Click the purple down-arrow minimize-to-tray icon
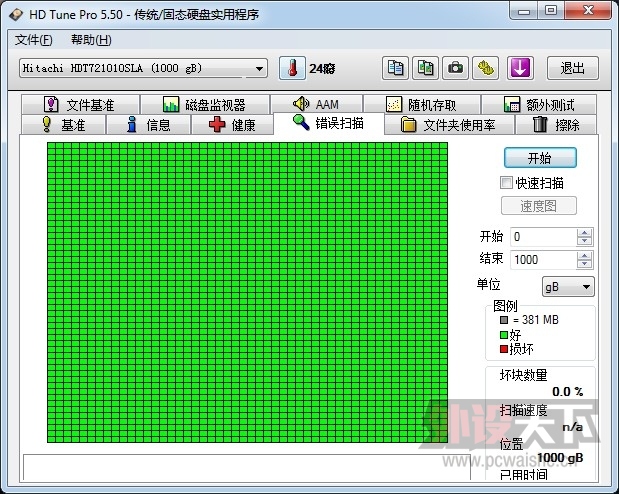The height and width of the screenshot is (494, 619). pyautogui.click(x=520, y=68)
